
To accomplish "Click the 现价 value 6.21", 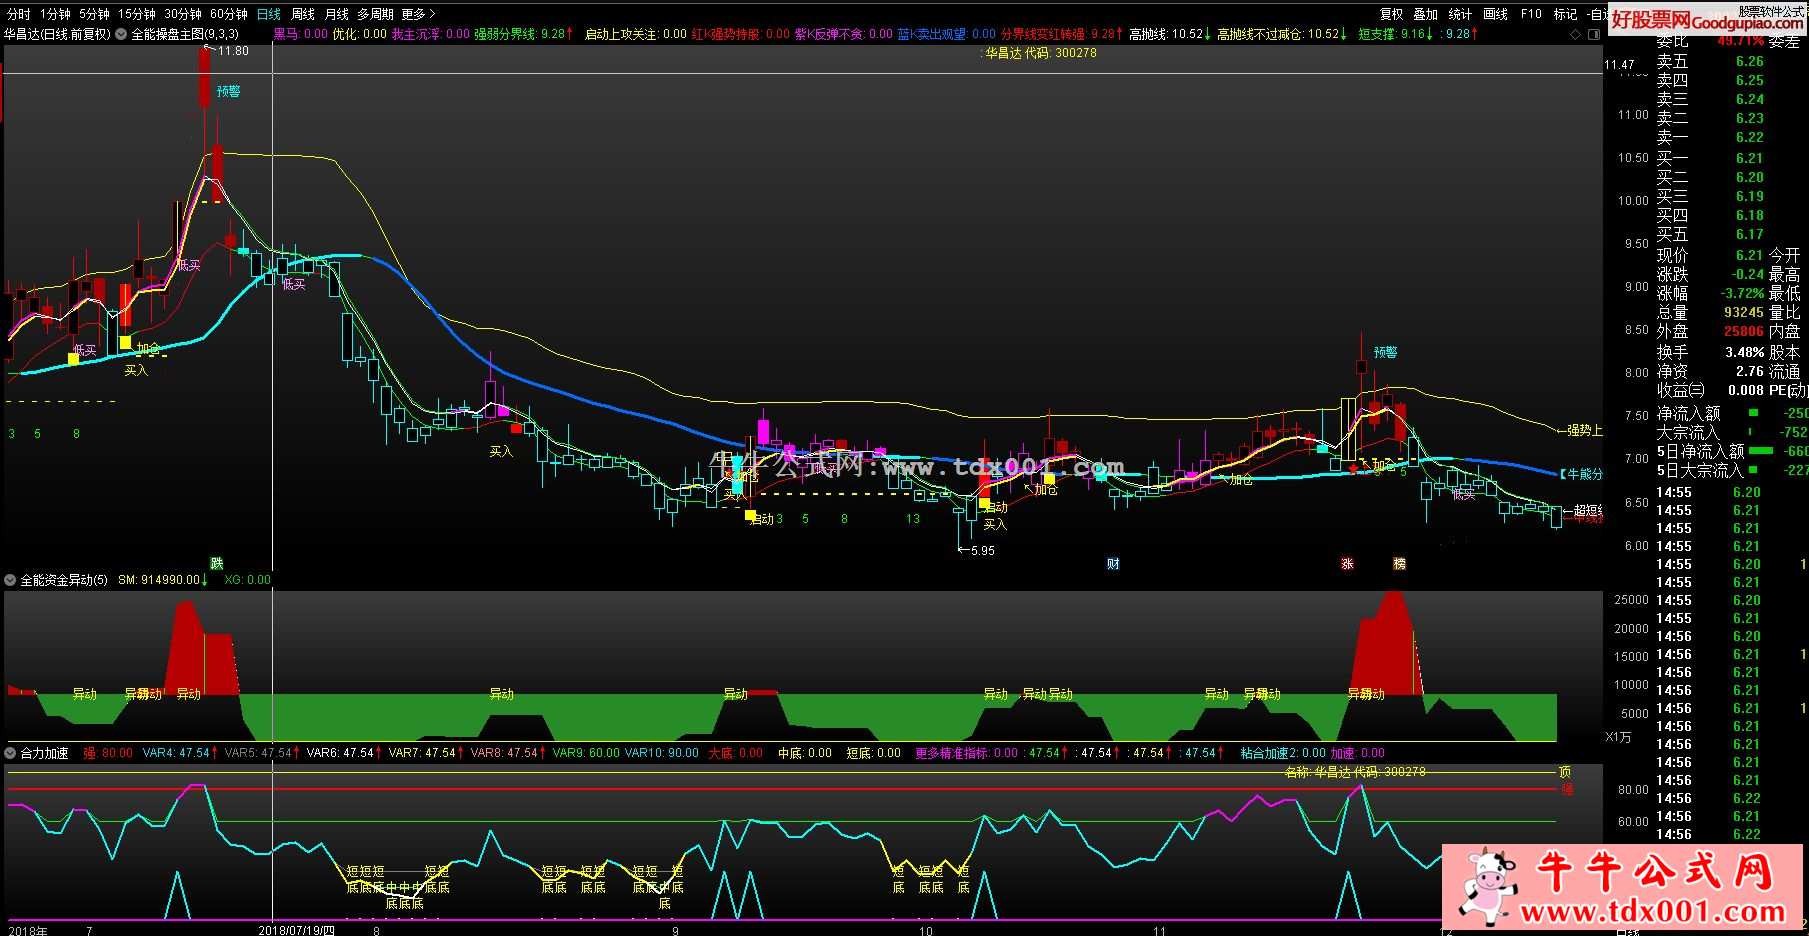I will click(x=1749, y=255).
